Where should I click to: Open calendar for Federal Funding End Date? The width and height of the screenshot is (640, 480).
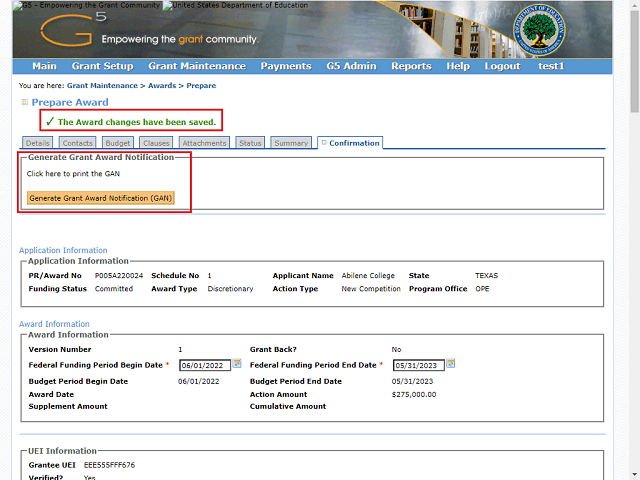[x=451, y=364]
